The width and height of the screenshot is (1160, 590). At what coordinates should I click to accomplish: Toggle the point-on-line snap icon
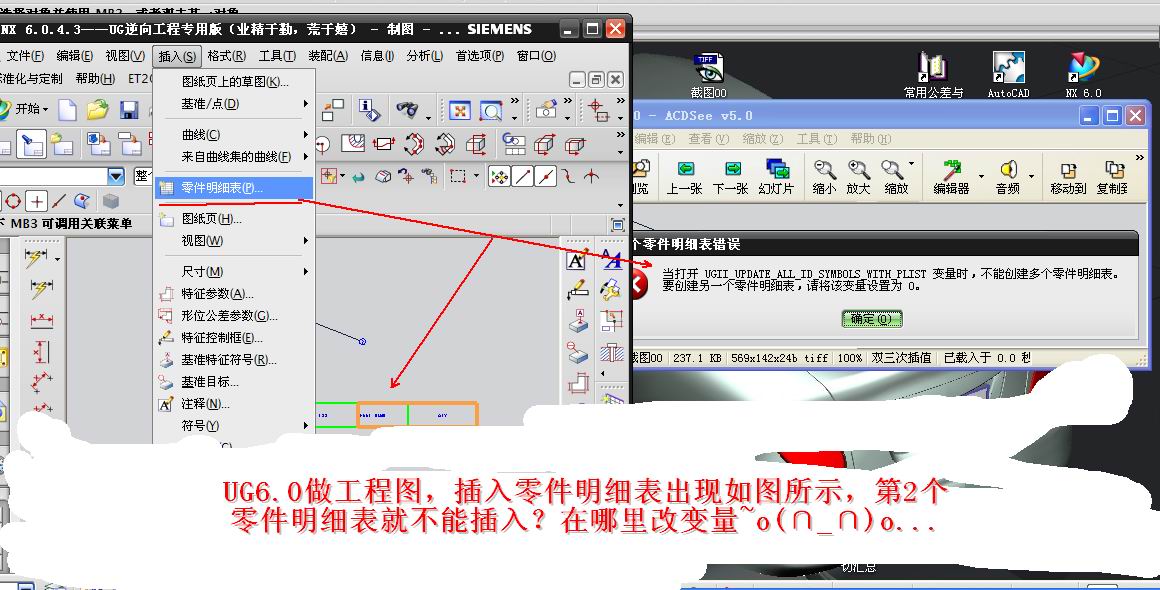pos(61,200)
